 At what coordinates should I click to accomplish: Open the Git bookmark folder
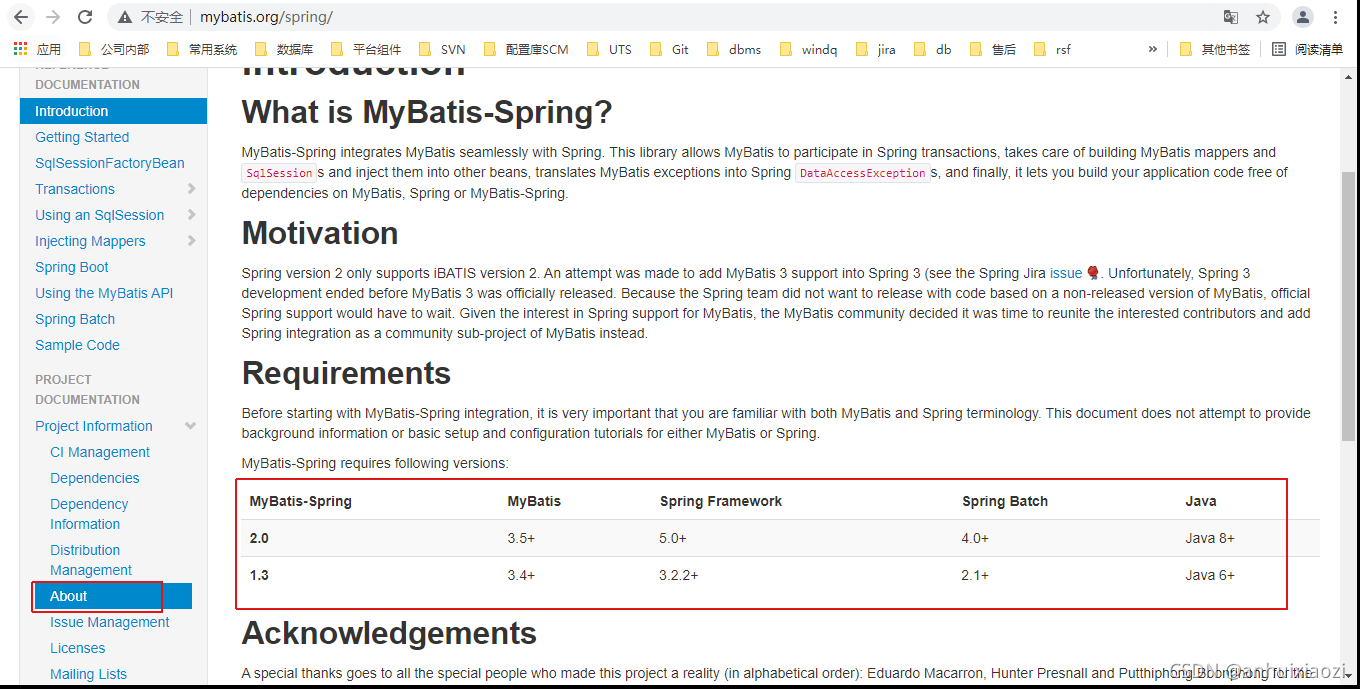point(669,49)
